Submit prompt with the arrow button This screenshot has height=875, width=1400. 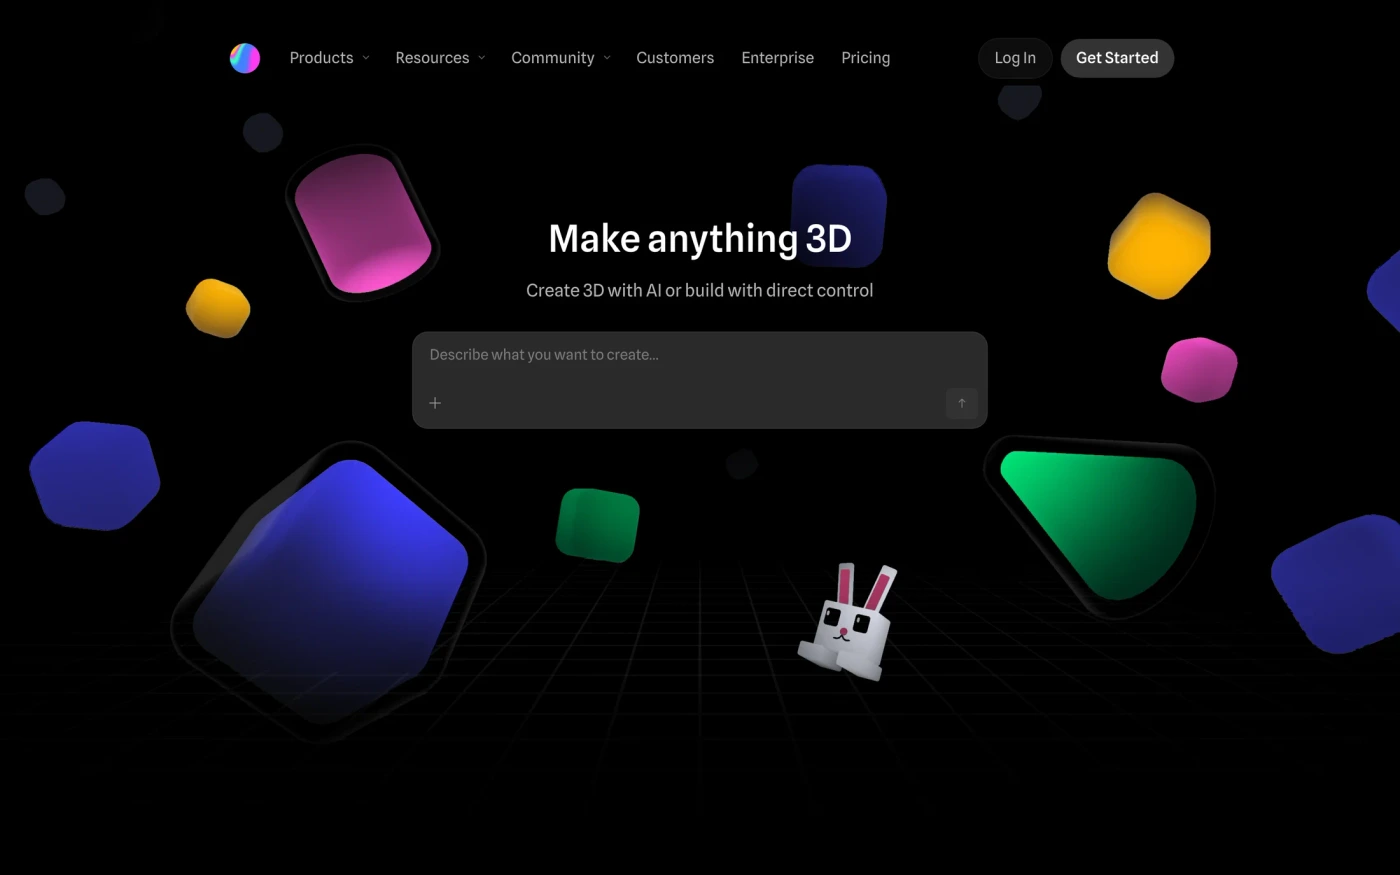[961, 403]
